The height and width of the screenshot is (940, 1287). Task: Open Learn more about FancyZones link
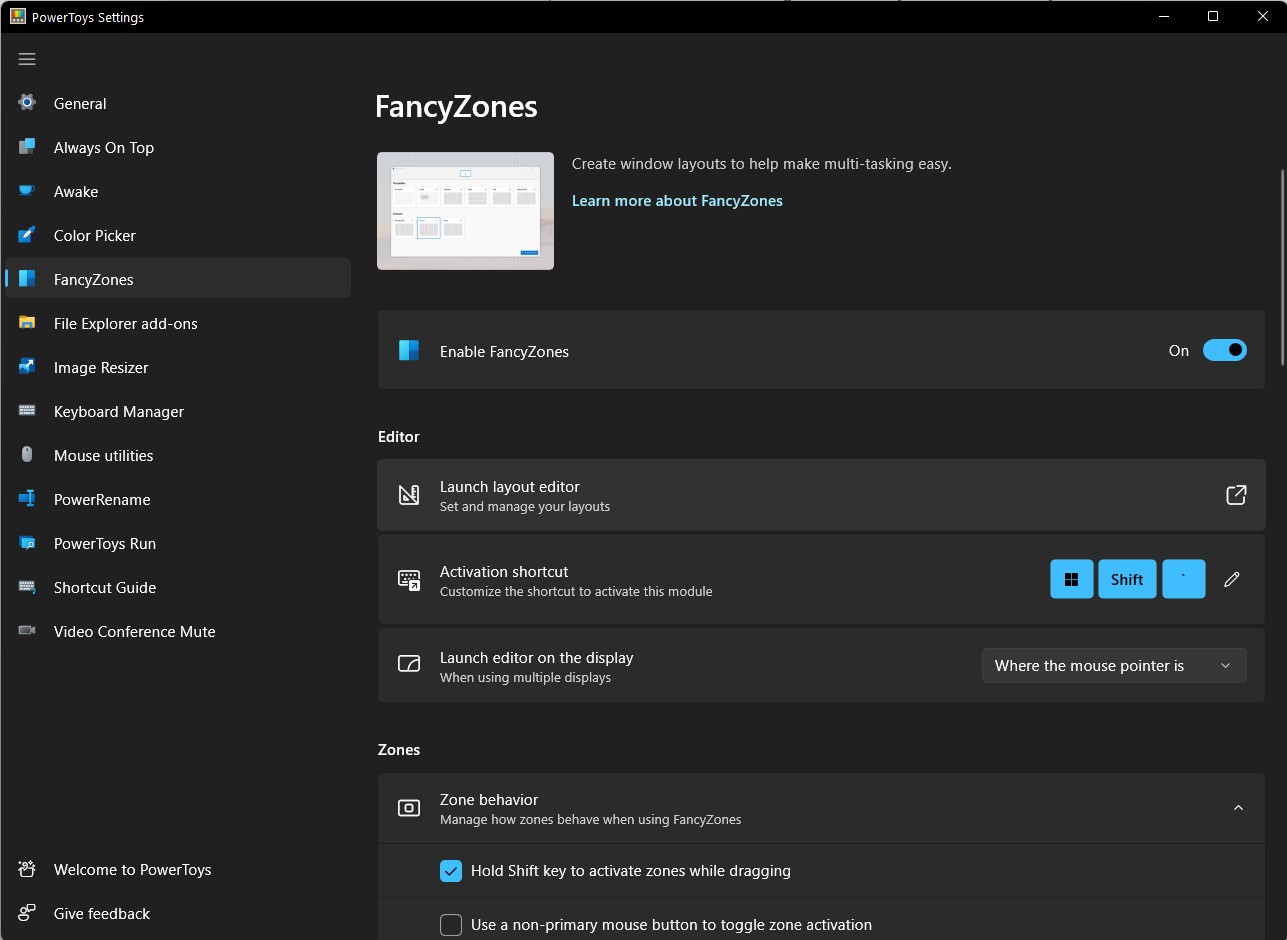pyautogui.click(x=677, y=200)
